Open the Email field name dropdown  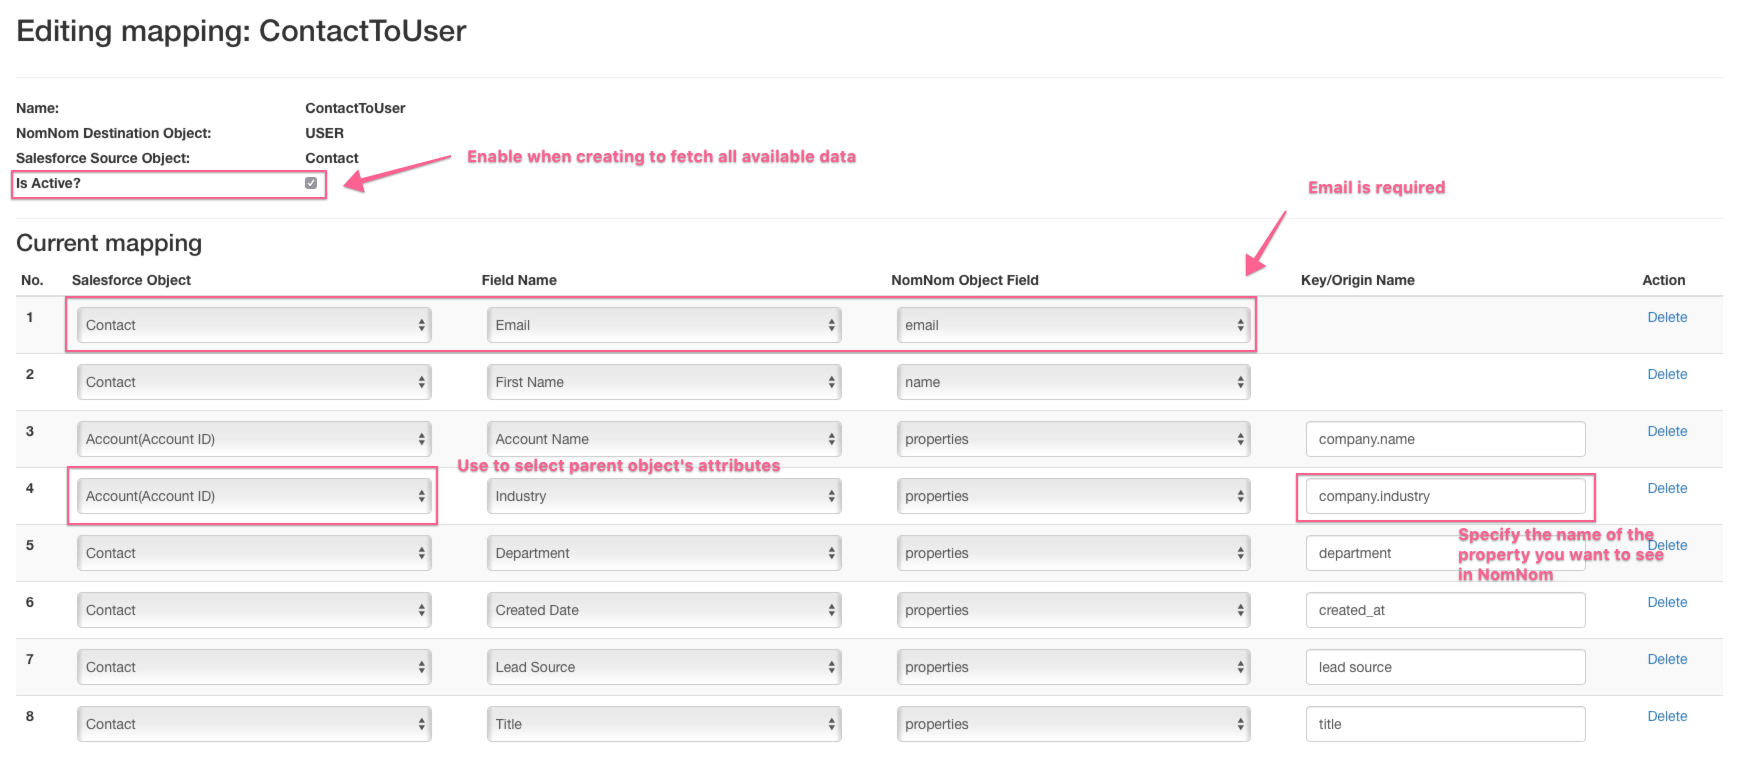[x=664, y=325]
